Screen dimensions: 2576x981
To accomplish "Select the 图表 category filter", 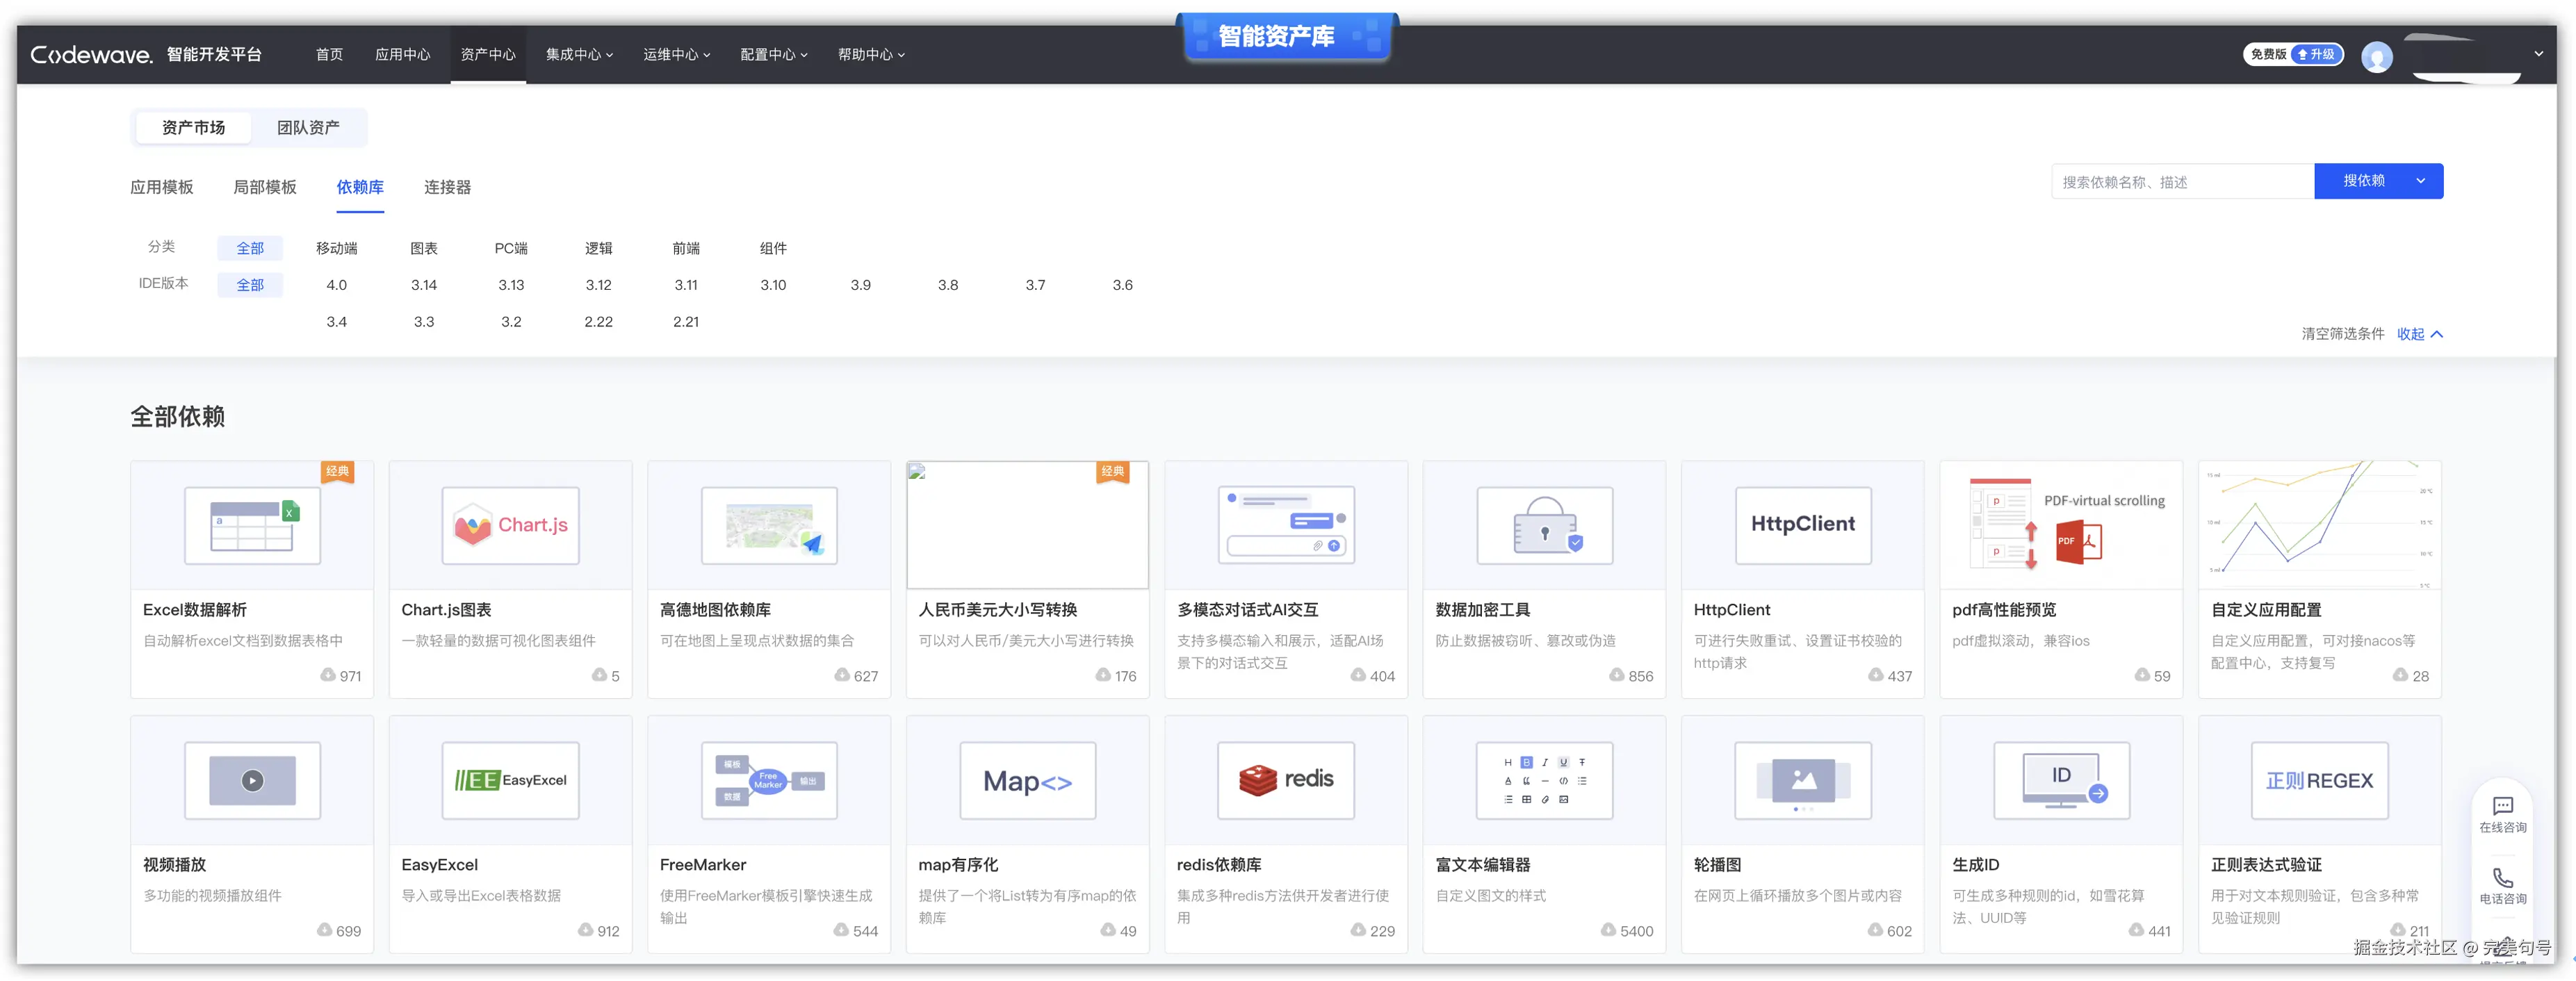I will pos(424,248).
